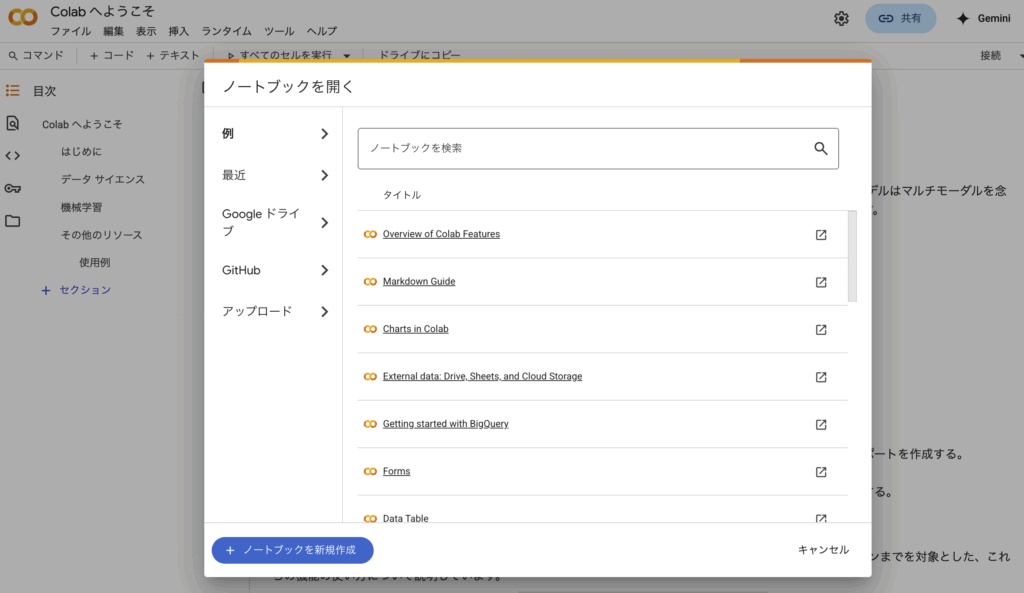This screenshot has height=593, width=1024.
Task: Open Getting started with BigQuery link
Action: [445, 424]
